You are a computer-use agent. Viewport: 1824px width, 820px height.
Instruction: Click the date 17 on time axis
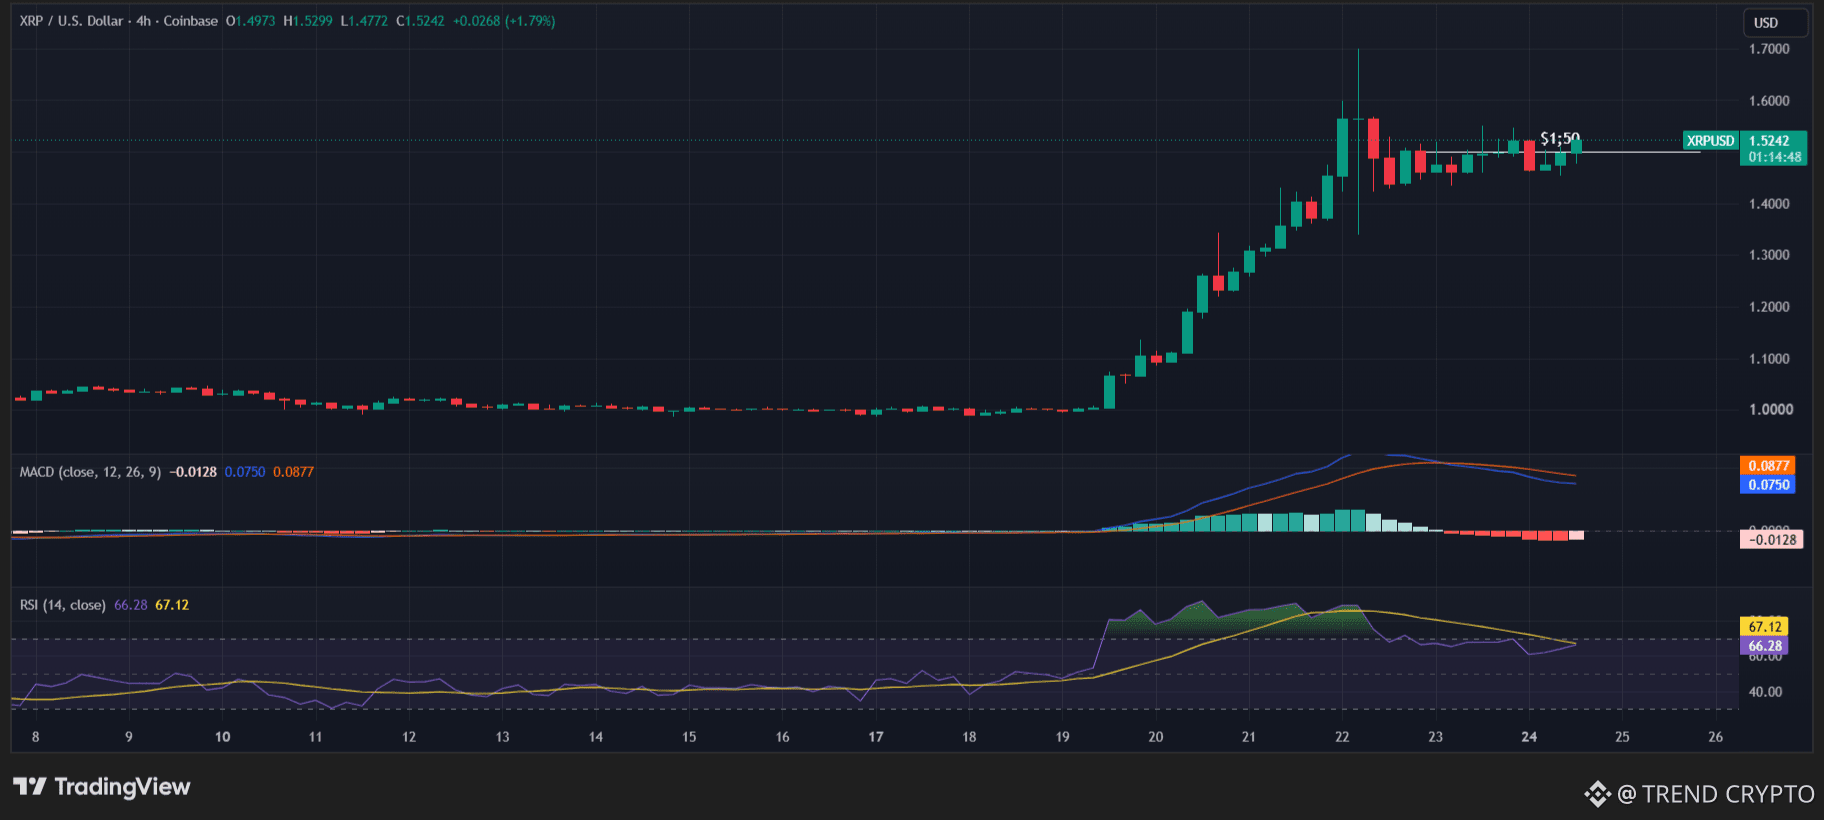(876, 737)
